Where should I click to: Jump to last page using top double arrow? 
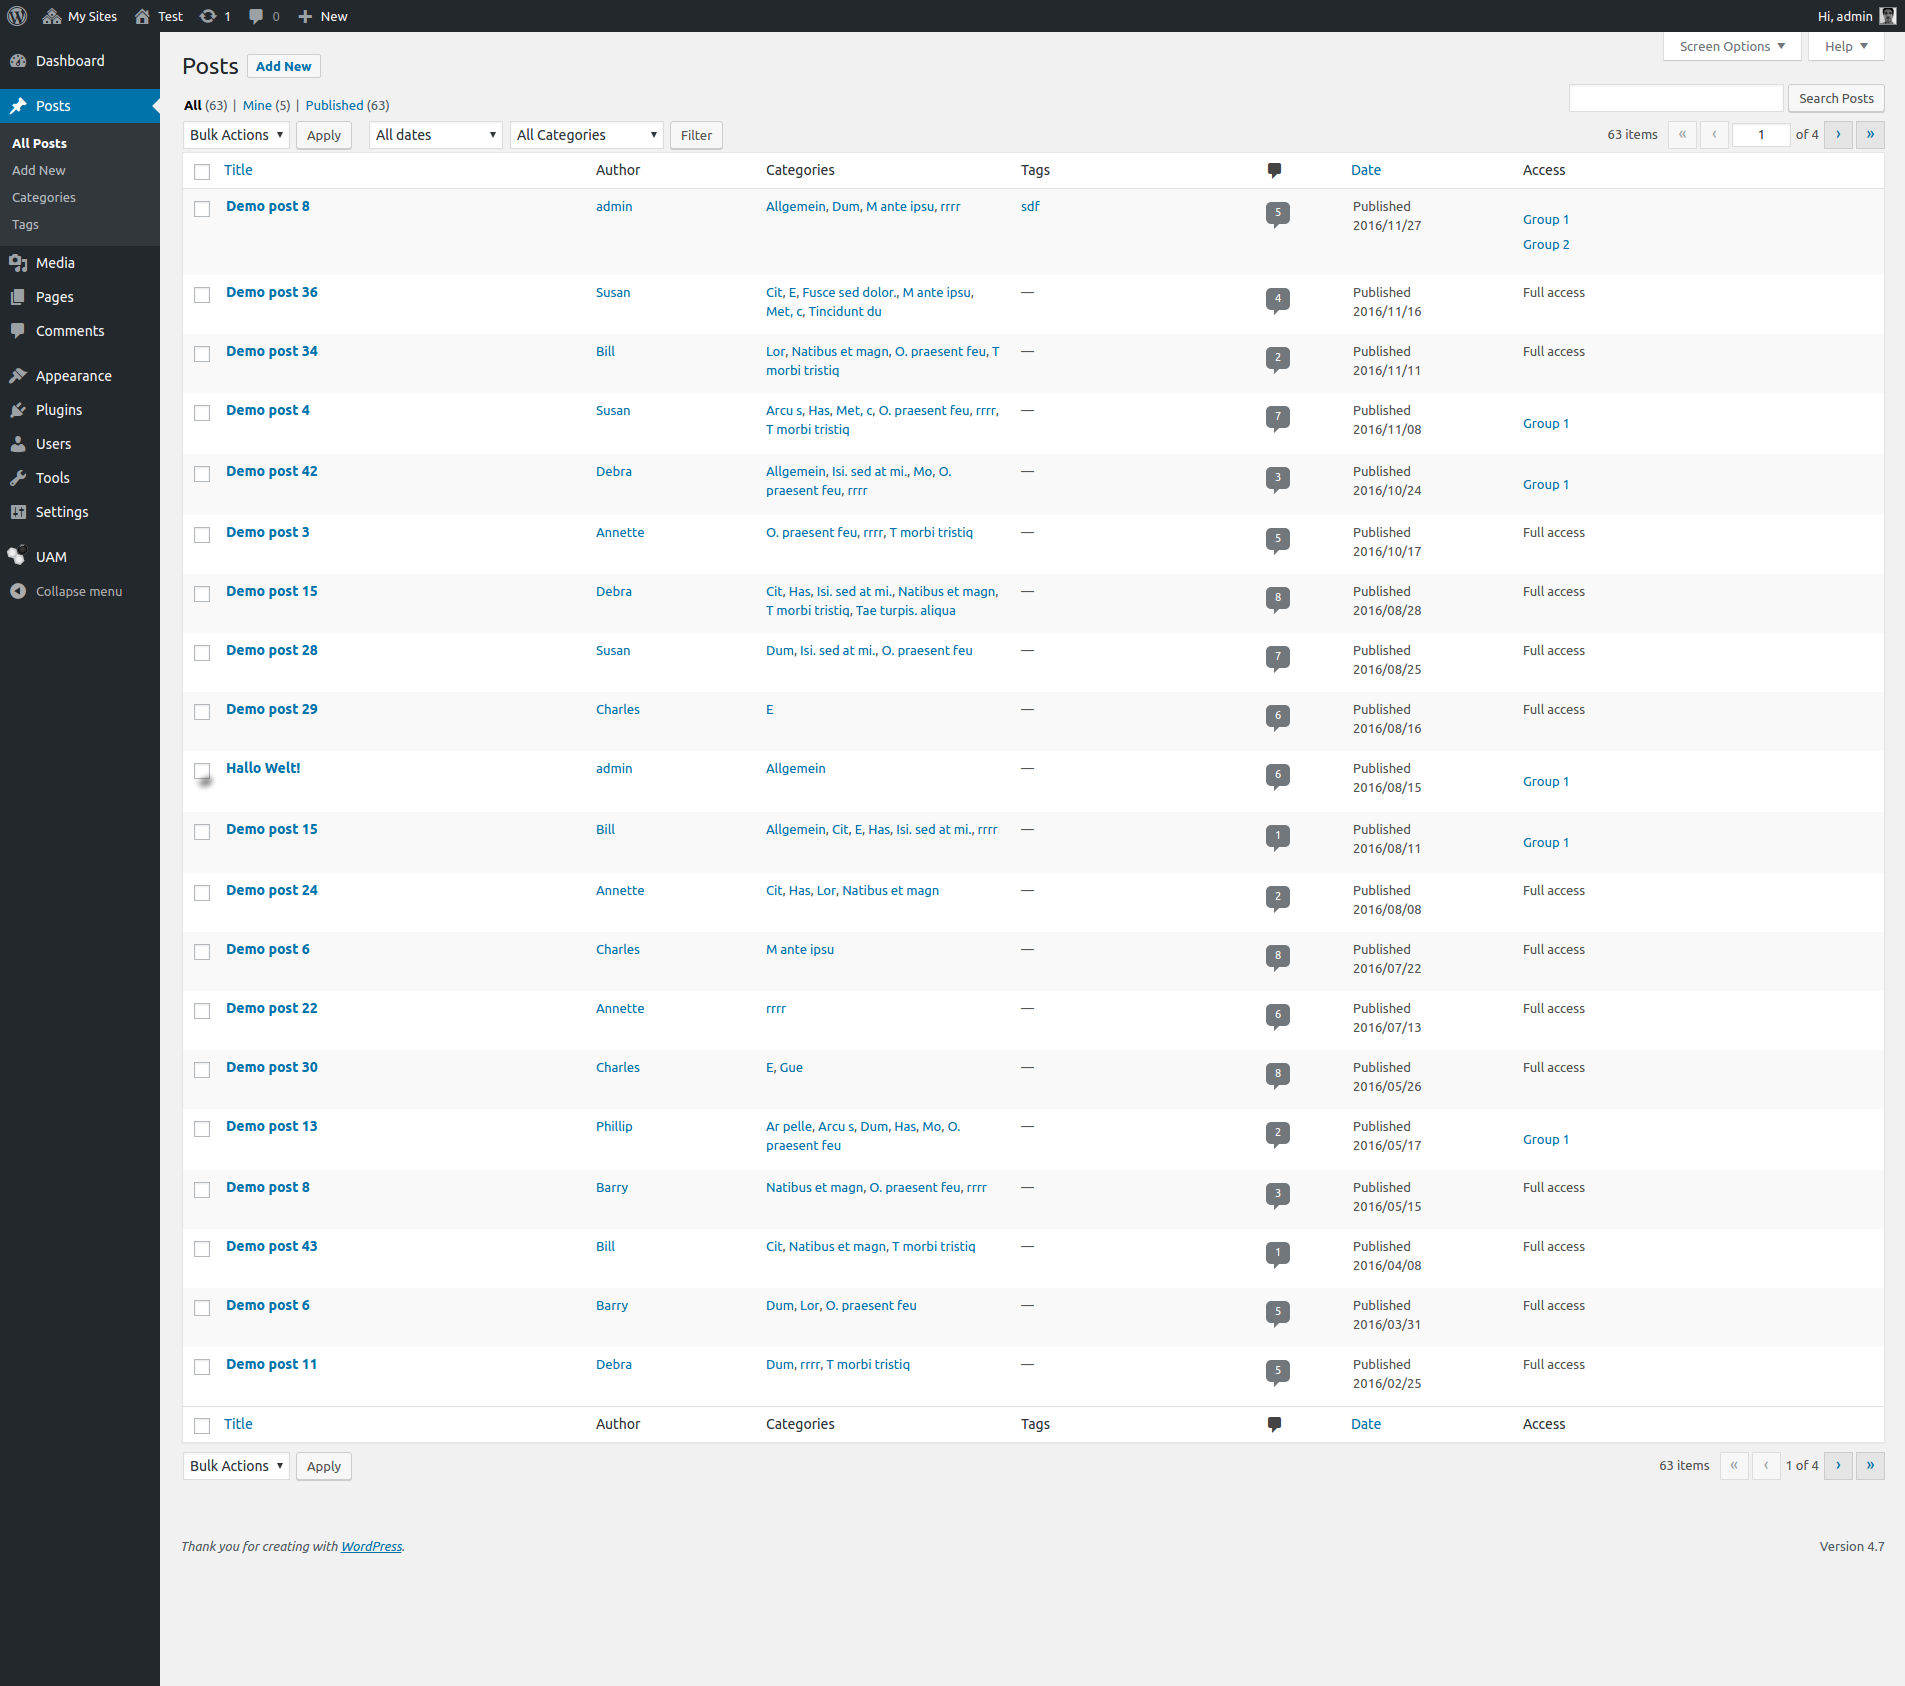(x=1869, y=134)
